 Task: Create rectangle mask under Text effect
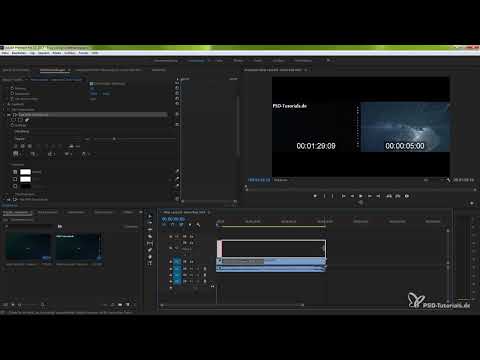[21, 120]
